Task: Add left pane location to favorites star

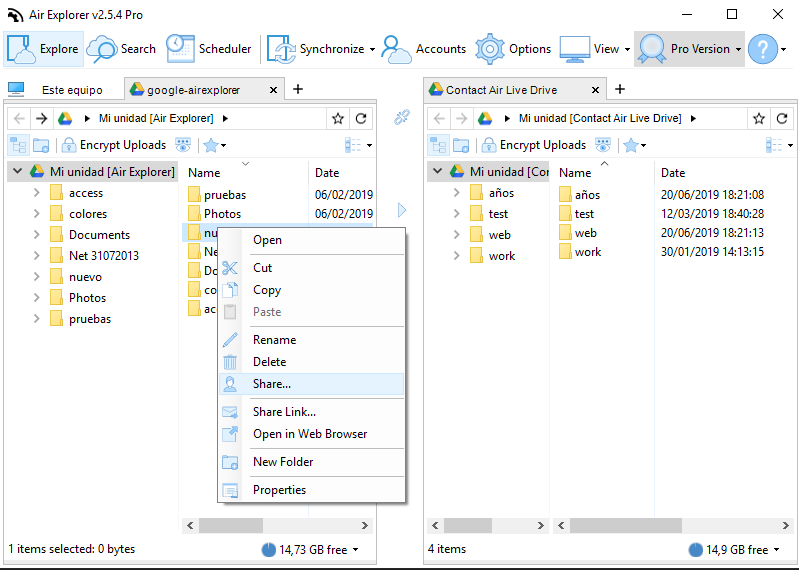Action: pyautogui.click(x=338, y=119)
